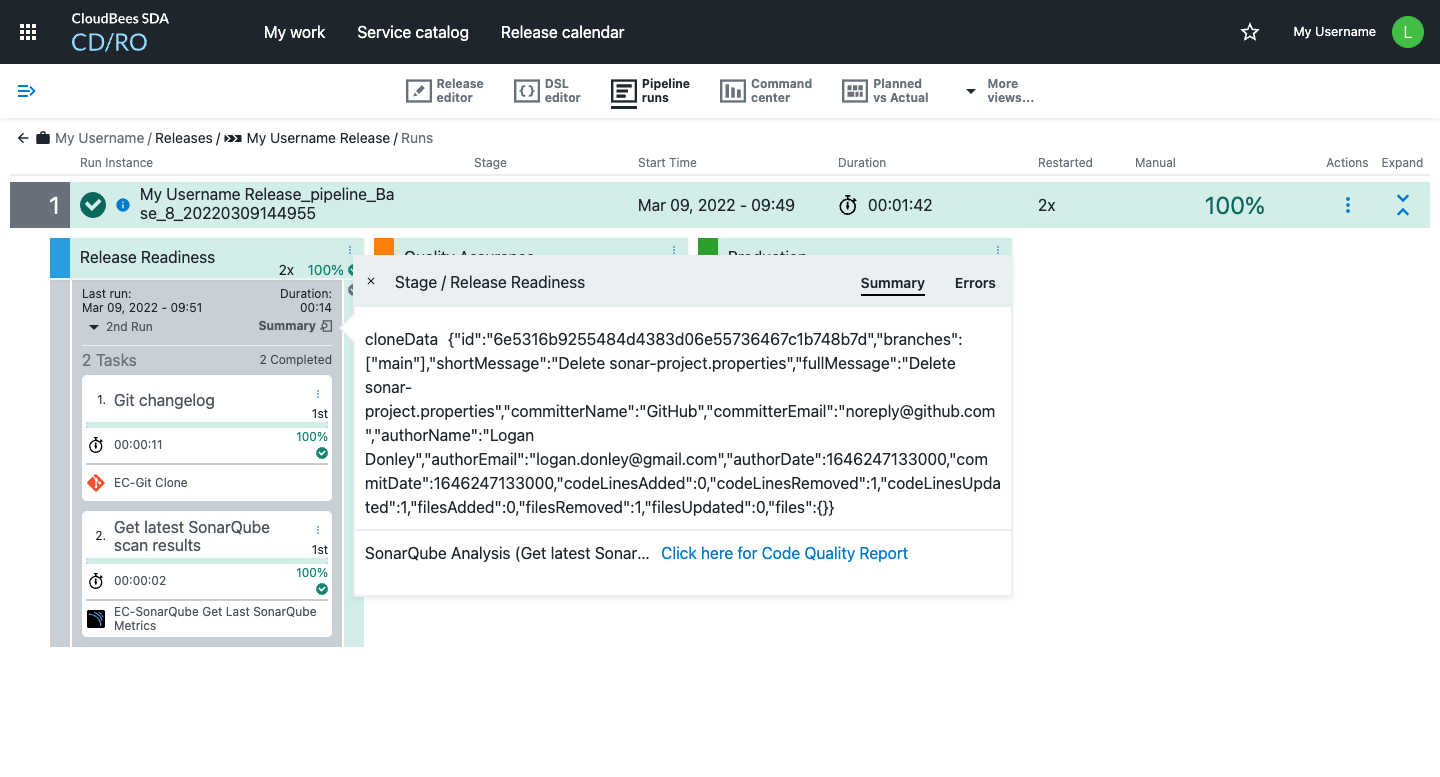Collapse run 1 using the Expand chevron
Viewport: 1440px width, 777px height.
pyautogui.click(x=1403, y=204)
